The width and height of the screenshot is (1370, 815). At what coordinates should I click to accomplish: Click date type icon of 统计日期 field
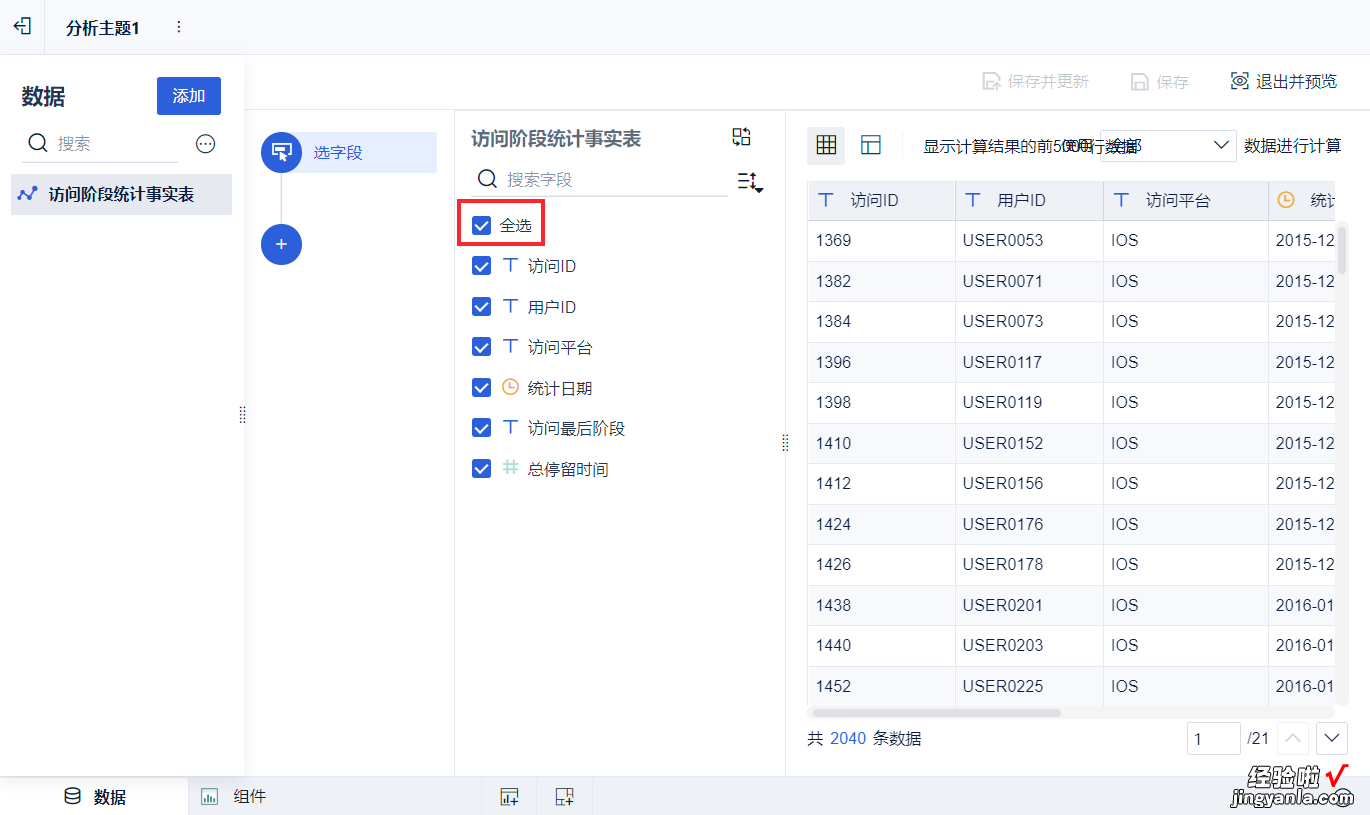(510, 387)
